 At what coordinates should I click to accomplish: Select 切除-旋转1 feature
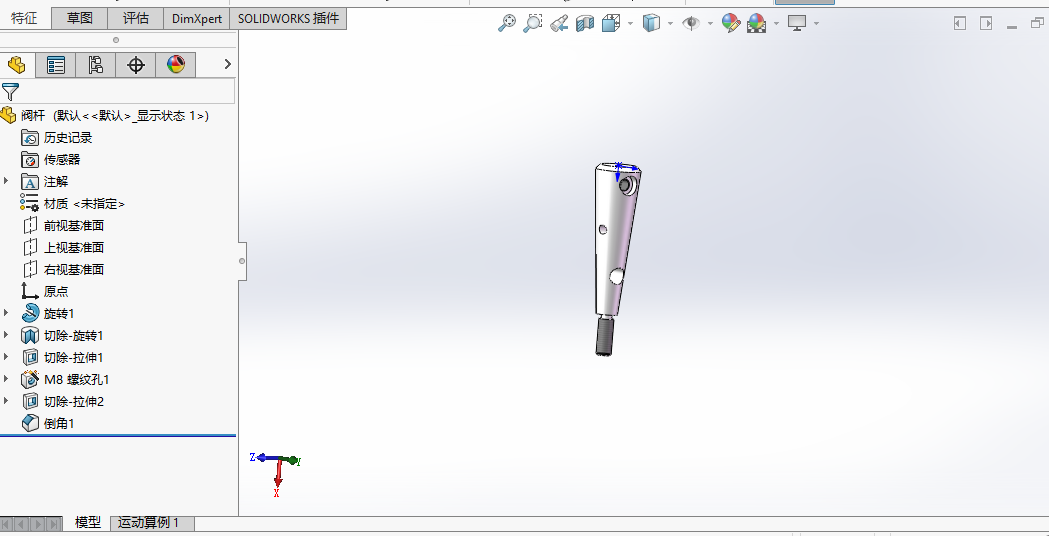[74, 336]
